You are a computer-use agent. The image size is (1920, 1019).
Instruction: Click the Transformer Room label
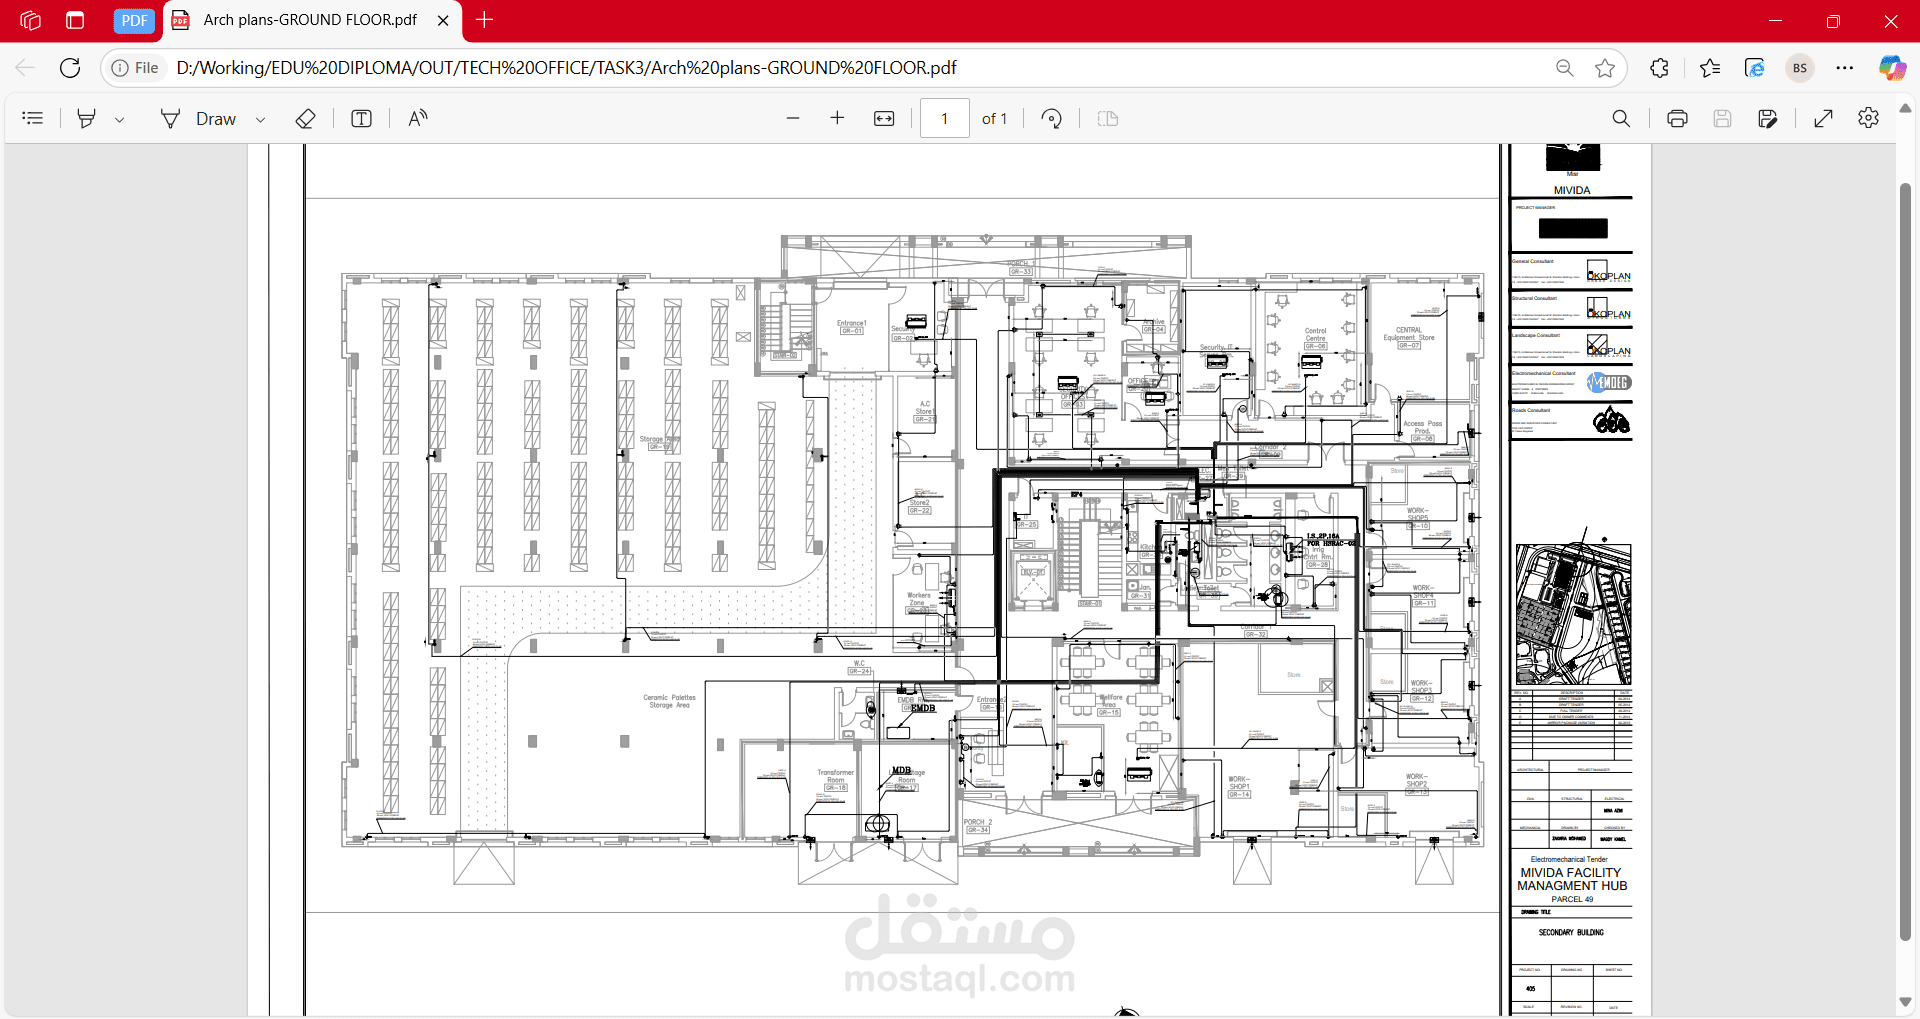click(x=835, y=779)
